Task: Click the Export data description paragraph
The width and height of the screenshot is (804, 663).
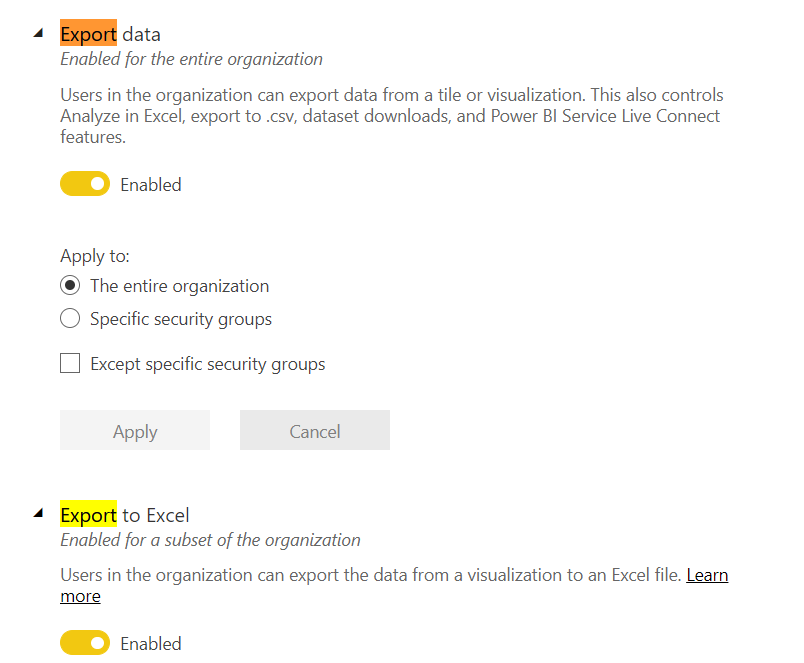Action: pos(392,116)
